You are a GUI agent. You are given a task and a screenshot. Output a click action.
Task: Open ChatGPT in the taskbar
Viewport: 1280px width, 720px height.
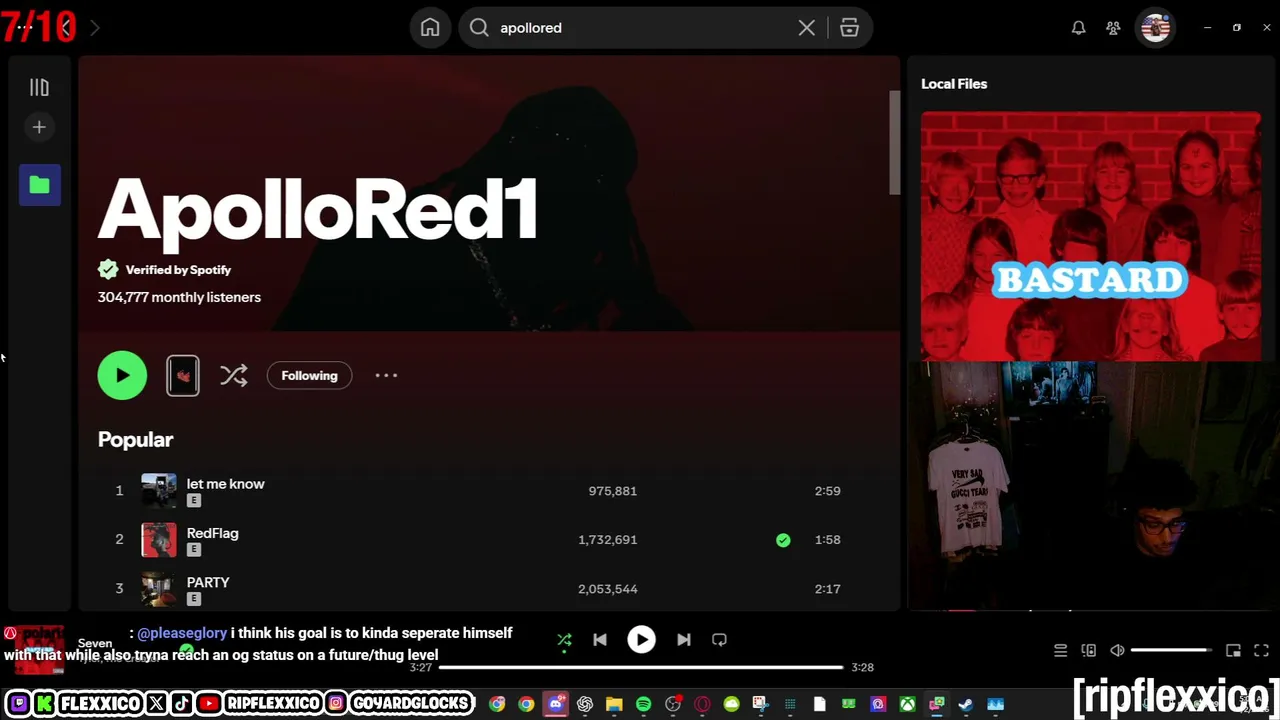pos(585,704)
